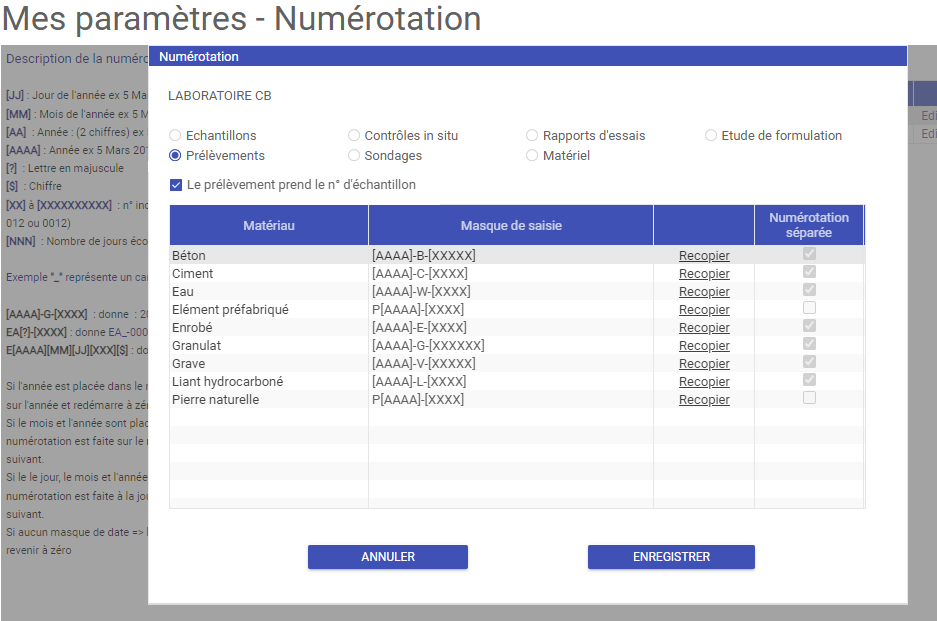Click the LABORATOIRE CB label

219,96
